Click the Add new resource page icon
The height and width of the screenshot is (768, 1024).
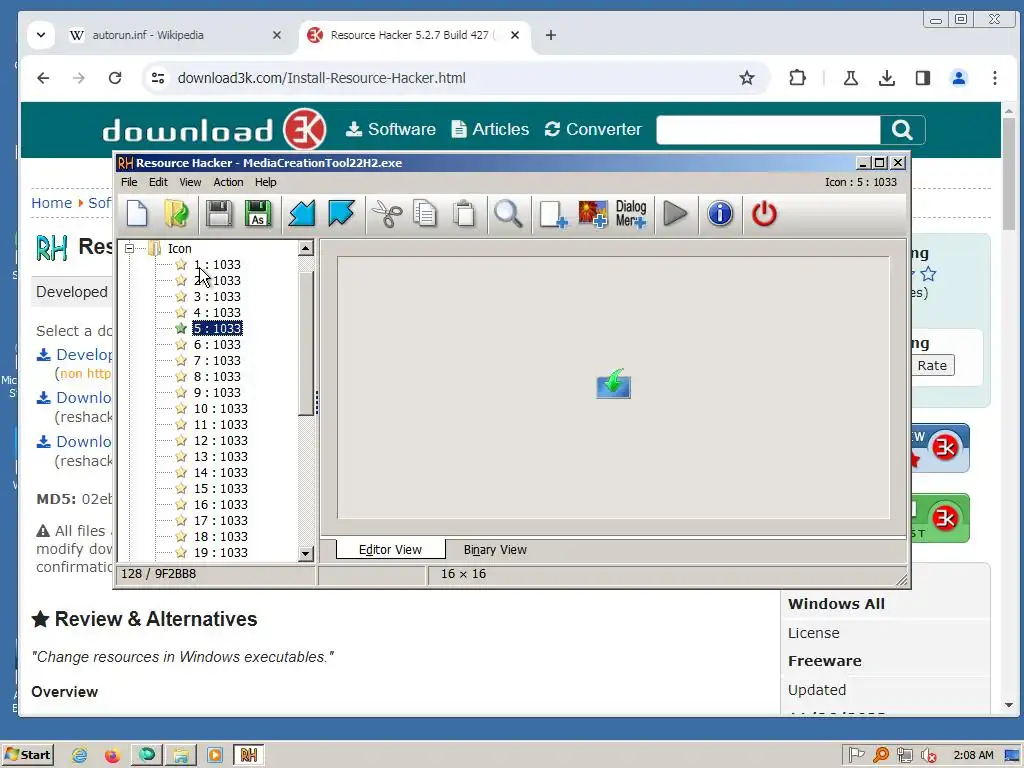[x=553, y=214]
